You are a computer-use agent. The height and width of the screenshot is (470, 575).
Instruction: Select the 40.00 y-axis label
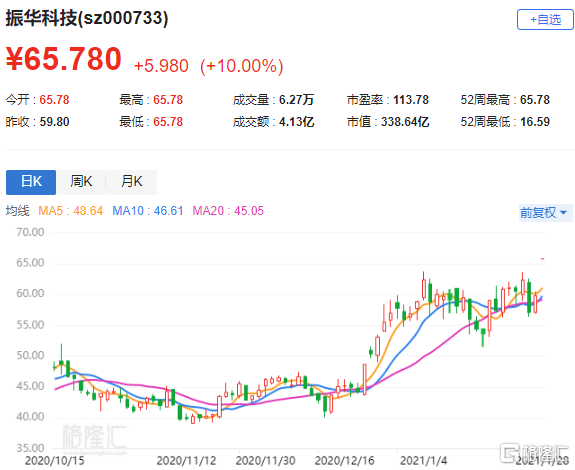pyautogui.click(x=30, y=417)
